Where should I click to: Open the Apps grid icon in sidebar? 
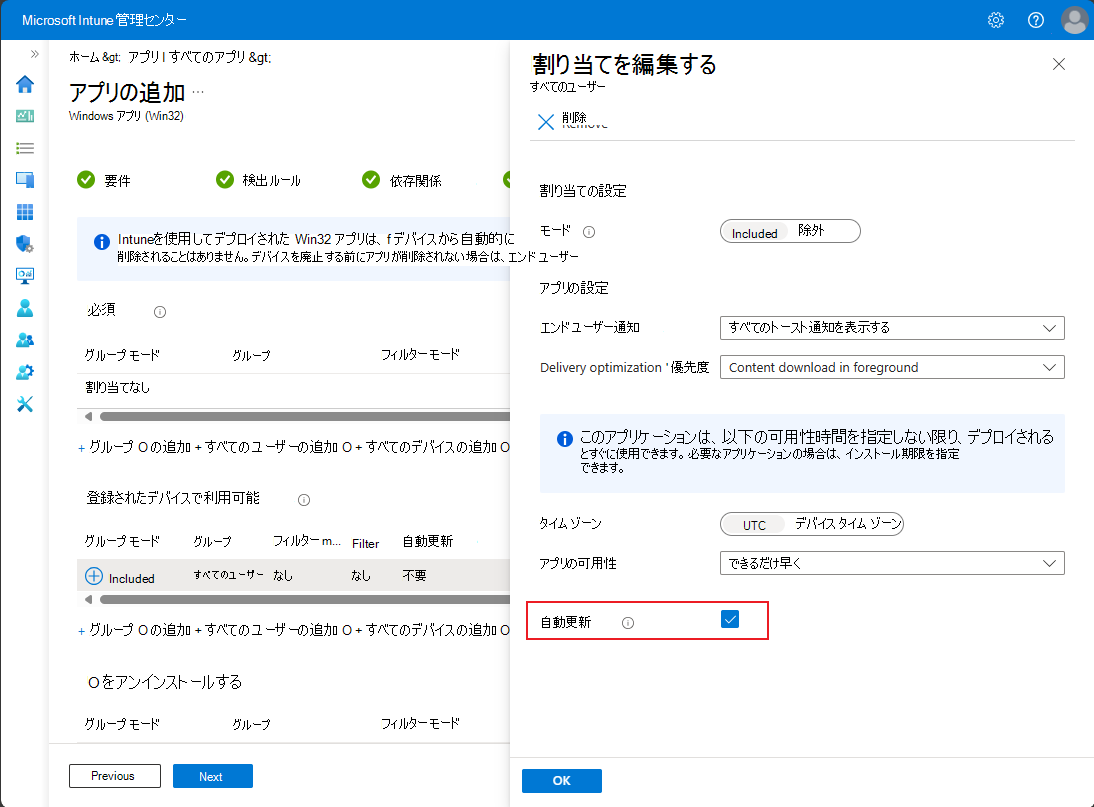click(25, 212)
